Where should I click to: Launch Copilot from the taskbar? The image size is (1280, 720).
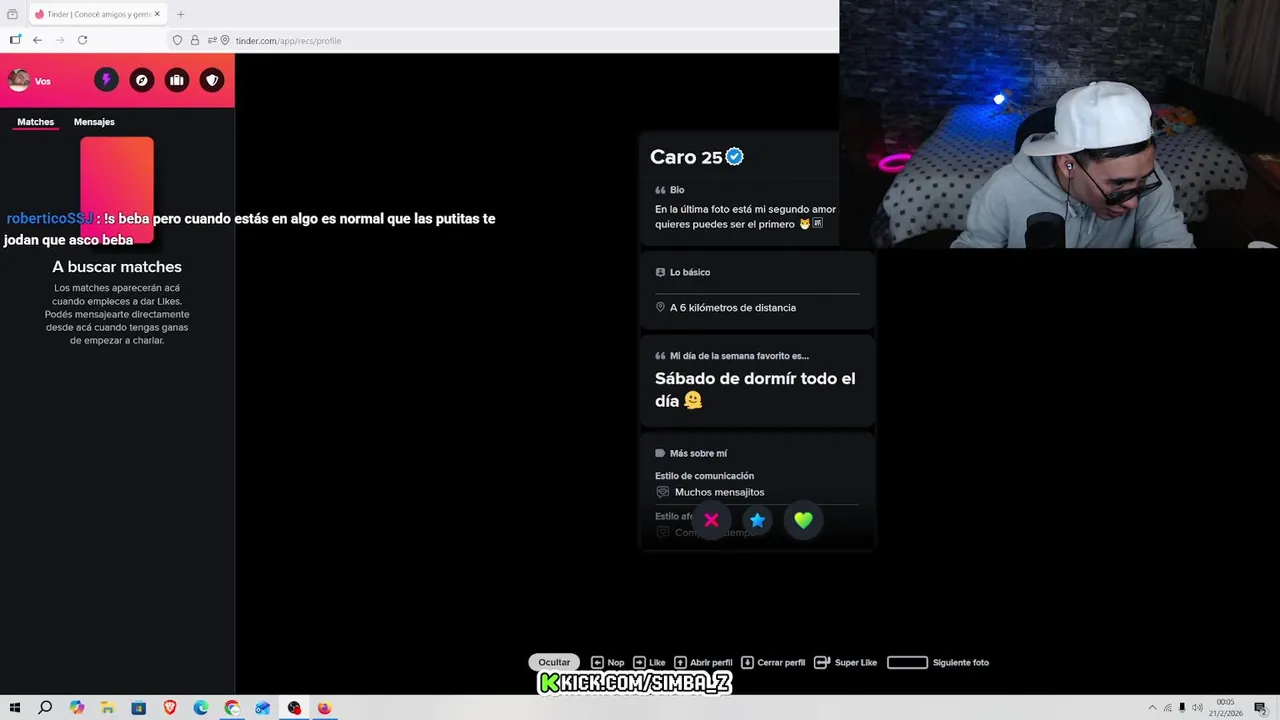(x=77, y=708)
